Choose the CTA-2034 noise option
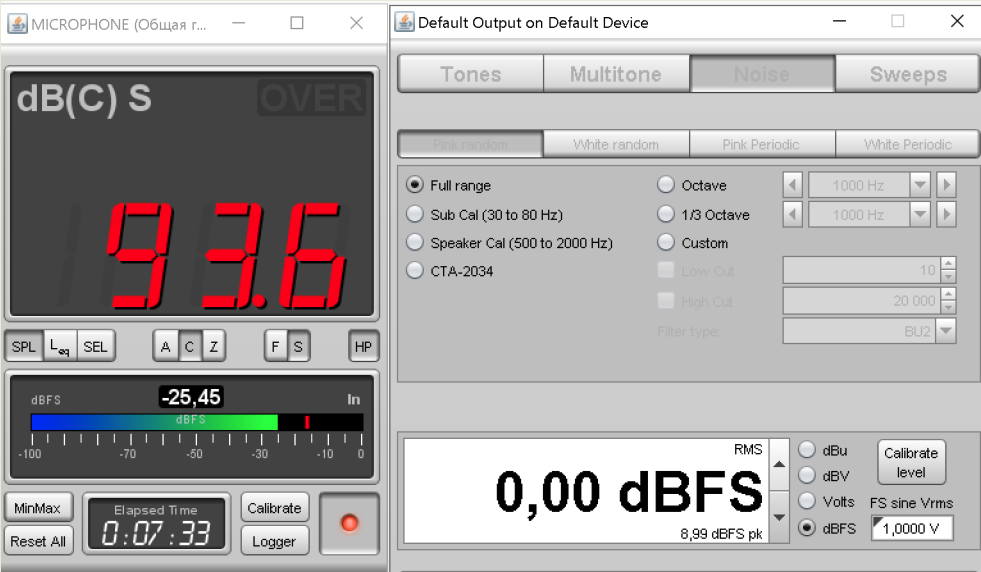The width and height of the screenshot is (981, 572). tap(415, 270)
